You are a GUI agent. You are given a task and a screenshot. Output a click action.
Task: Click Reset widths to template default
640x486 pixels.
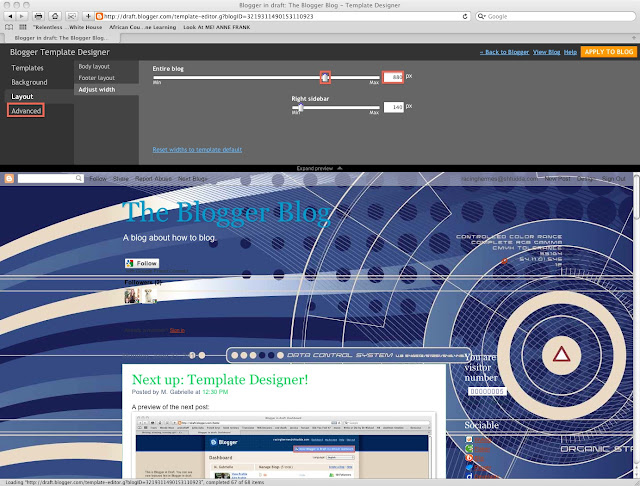tap(197, 149)
